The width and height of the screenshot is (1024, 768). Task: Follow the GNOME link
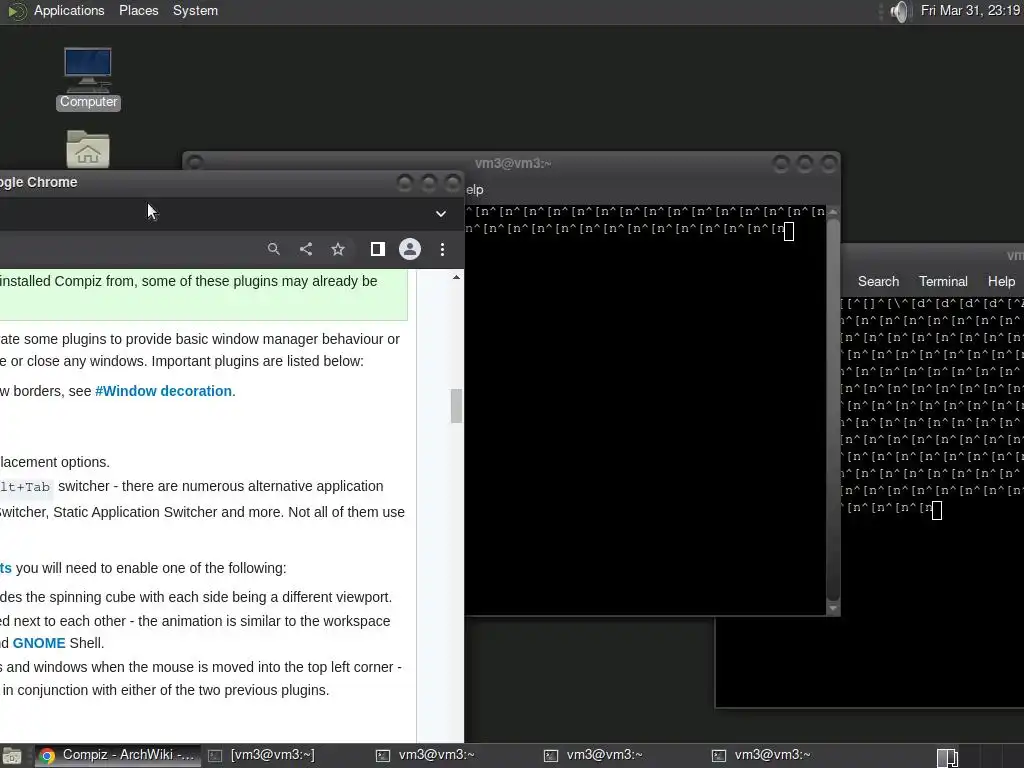[39, 643]
